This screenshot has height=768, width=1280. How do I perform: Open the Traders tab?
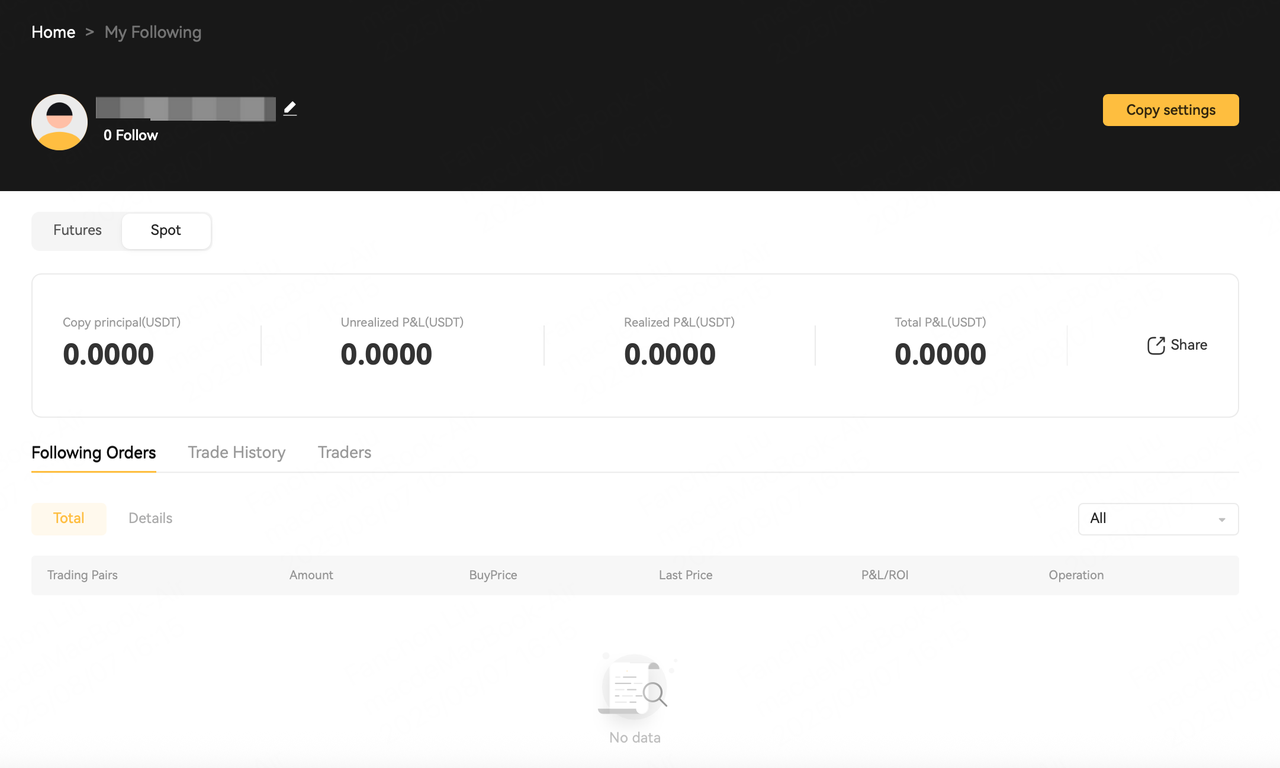(x=345, y=452)
